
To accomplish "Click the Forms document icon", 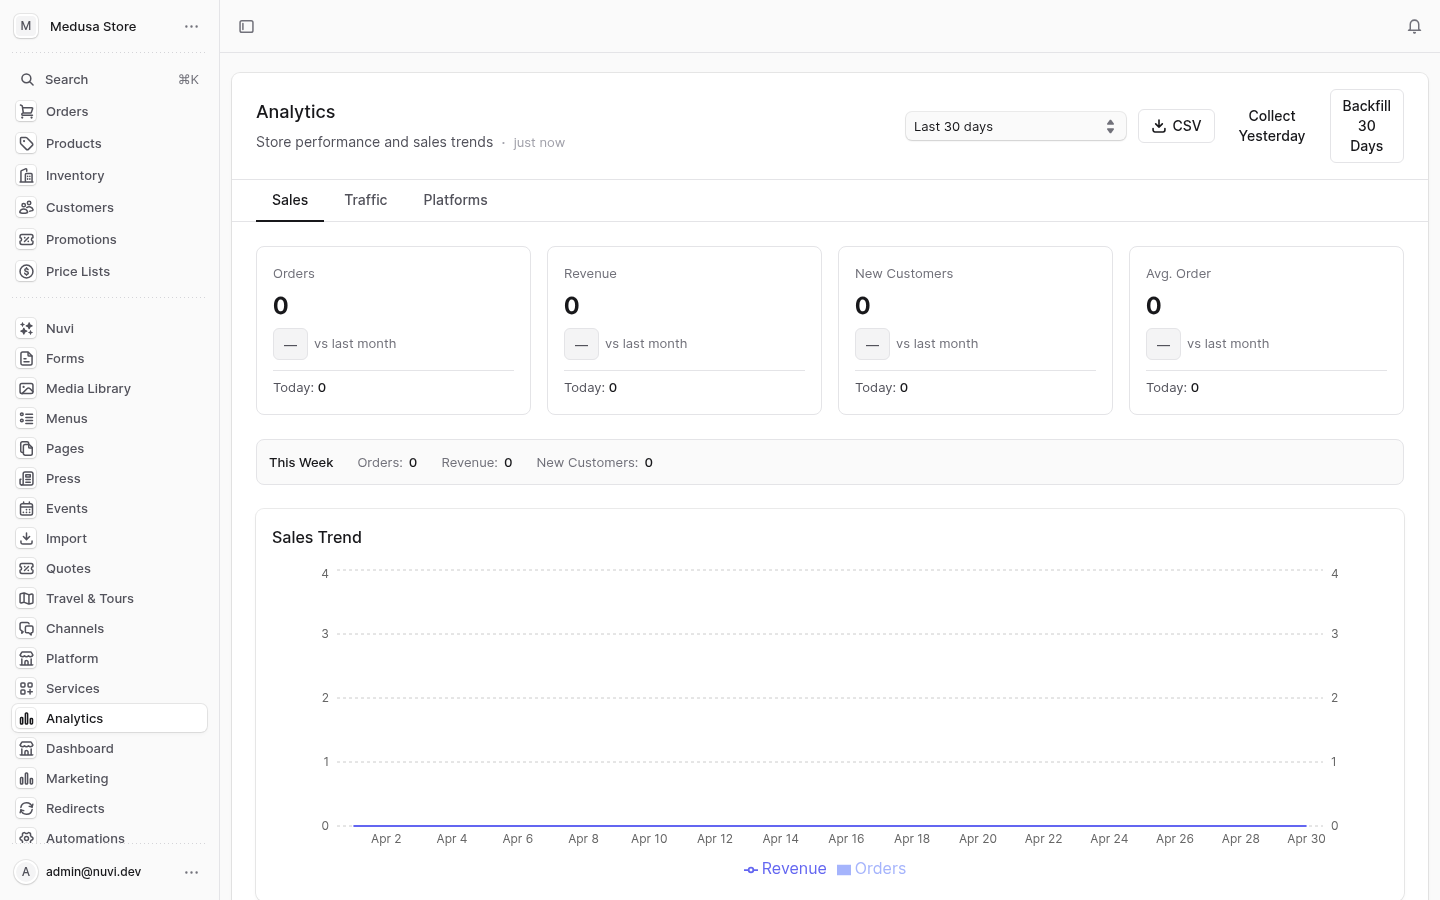I will [27, 358].
